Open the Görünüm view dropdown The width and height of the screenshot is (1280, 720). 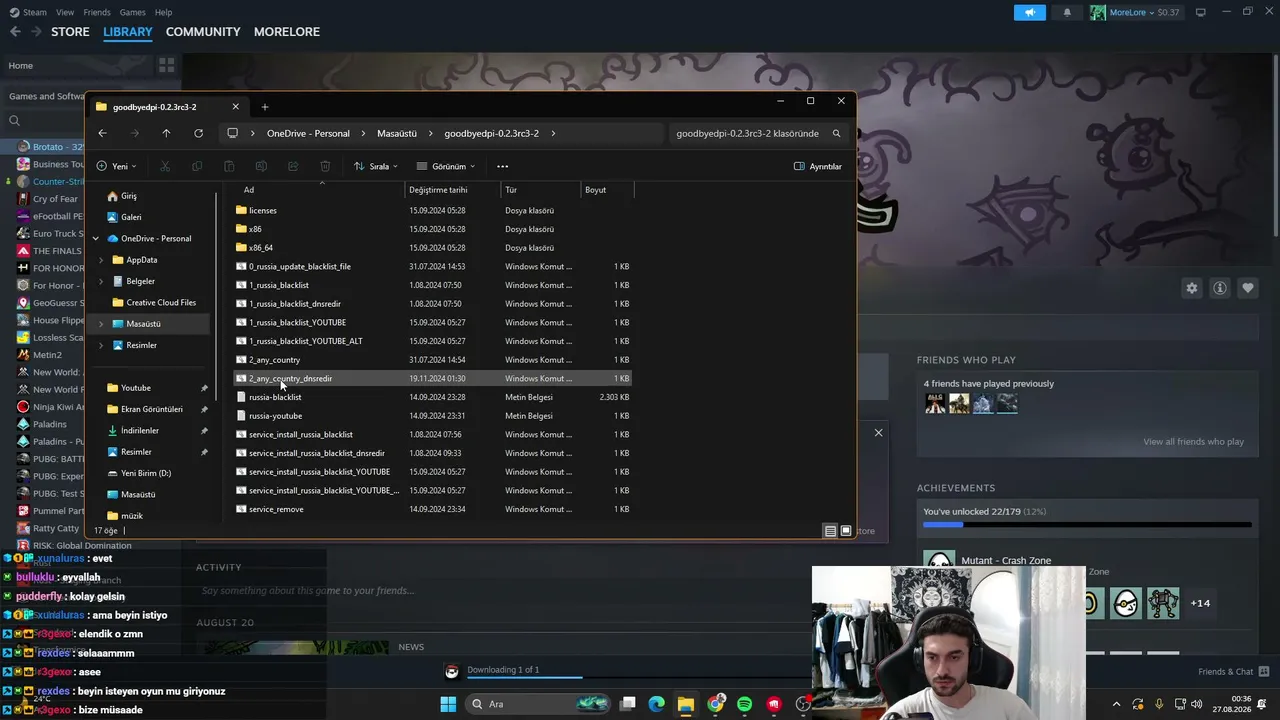pos(446,166)
